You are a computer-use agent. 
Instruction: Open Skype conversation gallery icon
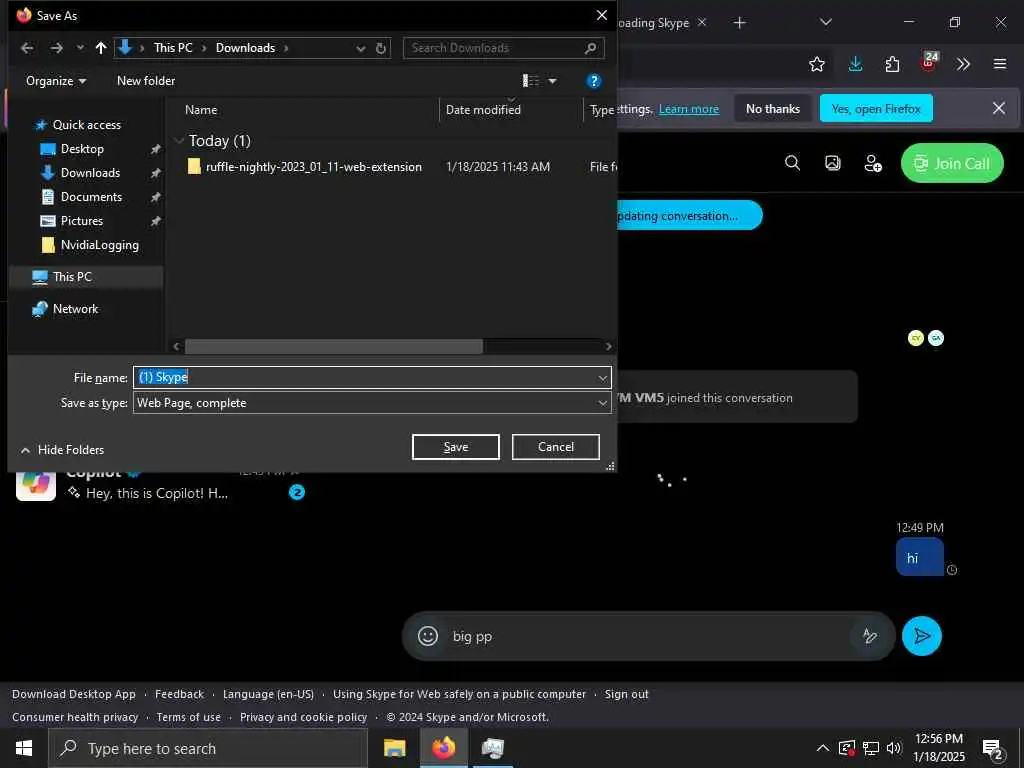click(833, 163)
